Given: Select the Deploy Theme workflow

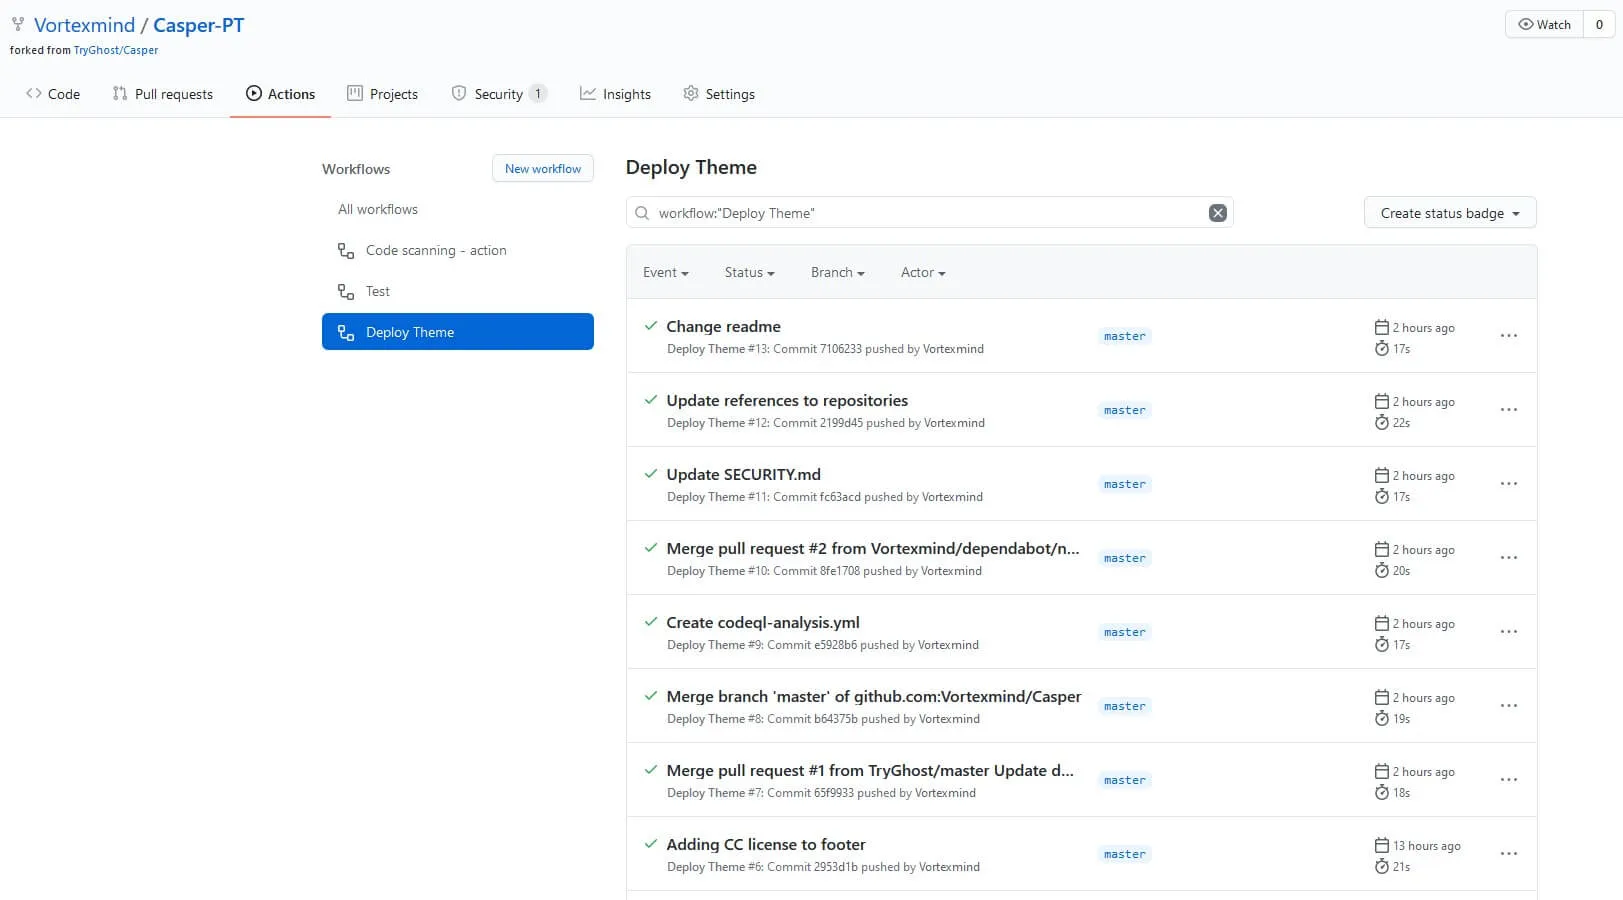Looking at the screenshot, I should click(x=457, y=332).
